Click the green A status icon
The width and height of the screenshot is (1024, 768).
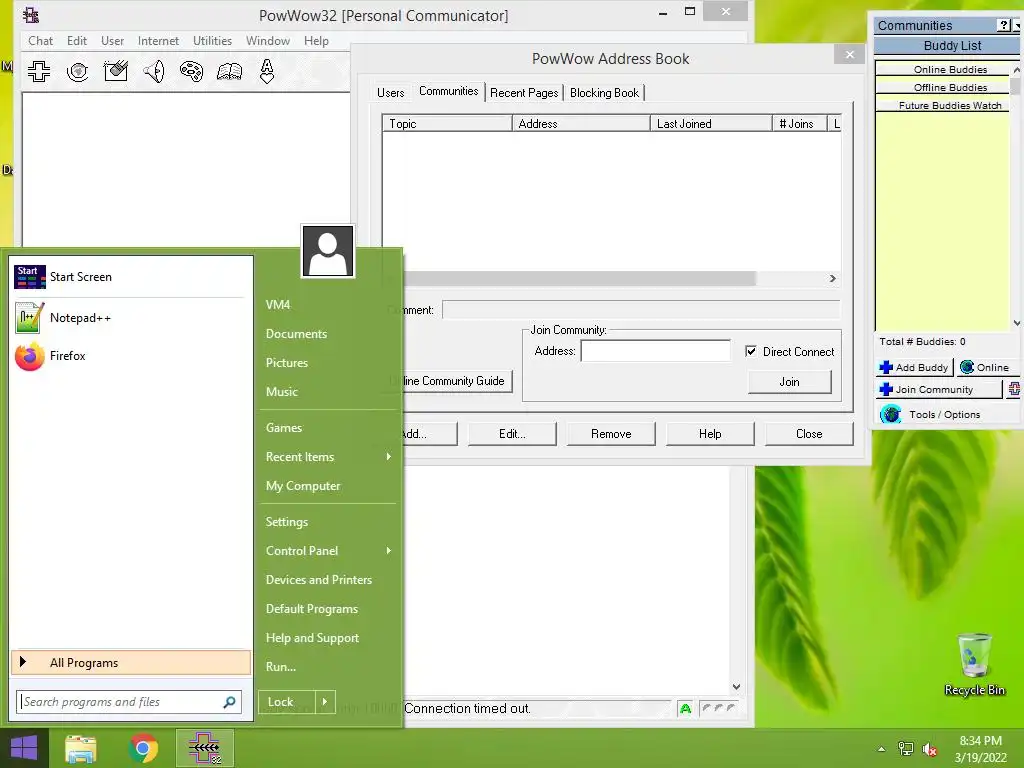click(x=685, y=709)
